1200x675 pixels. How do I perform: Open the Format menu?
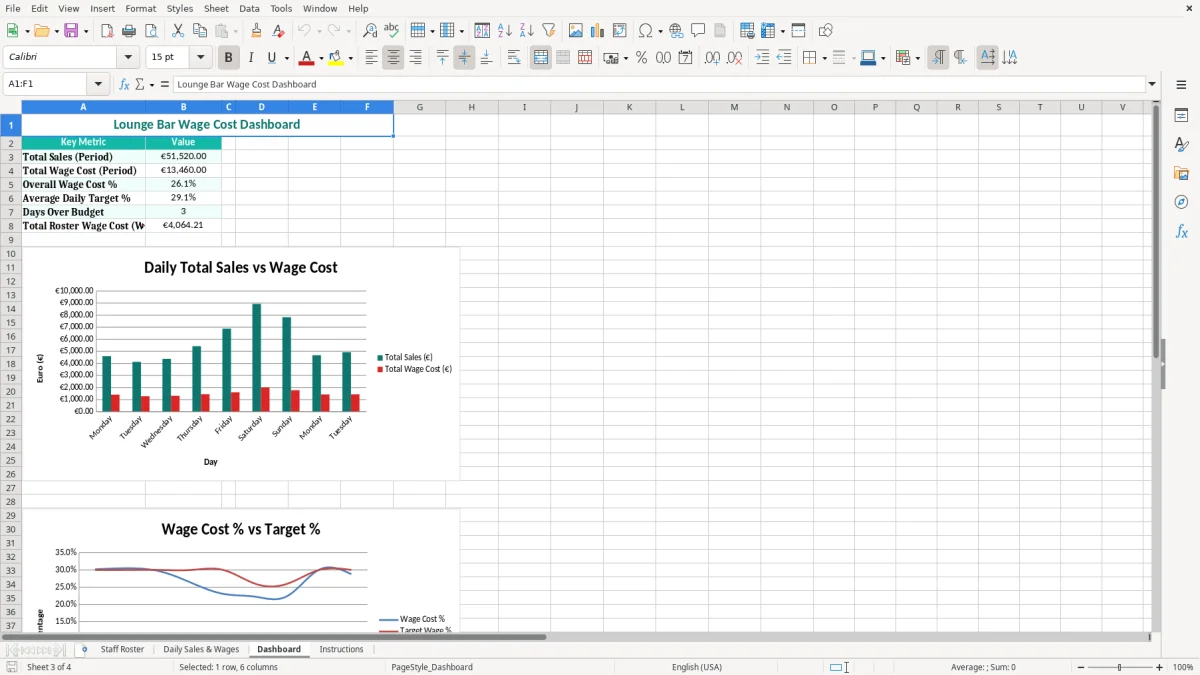[x=140, y=8]
